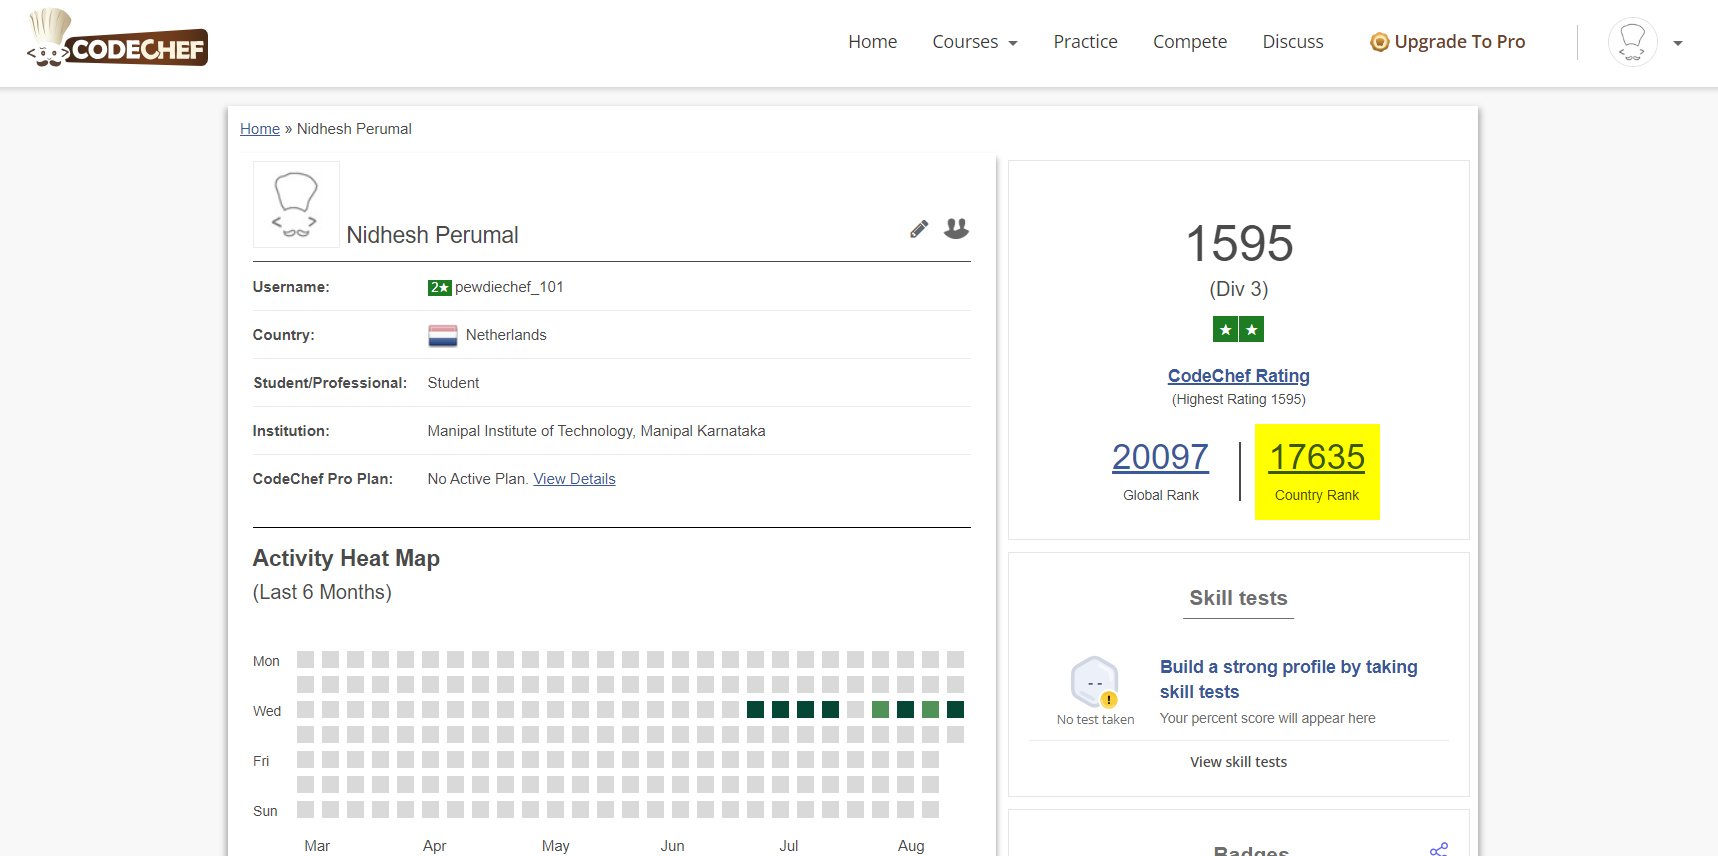Viewport: 1718px width, 856px height.
Task: Click Build a strong profile link
Action: point(1288,679)
